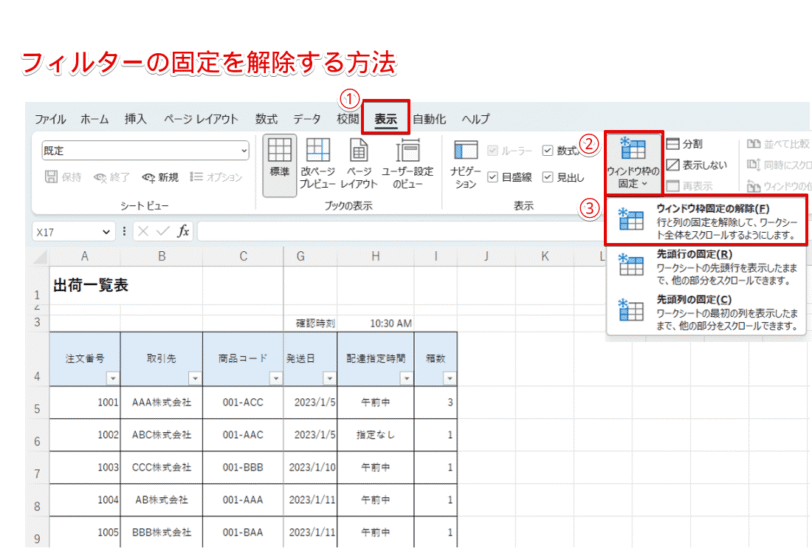This screenshot has width=812, height=554.
Task: Open sheet view オプション options
Action: tap(216, 177)
